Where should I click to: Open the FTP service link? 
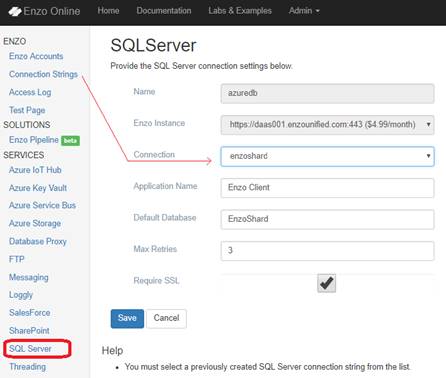pos(17,259)
